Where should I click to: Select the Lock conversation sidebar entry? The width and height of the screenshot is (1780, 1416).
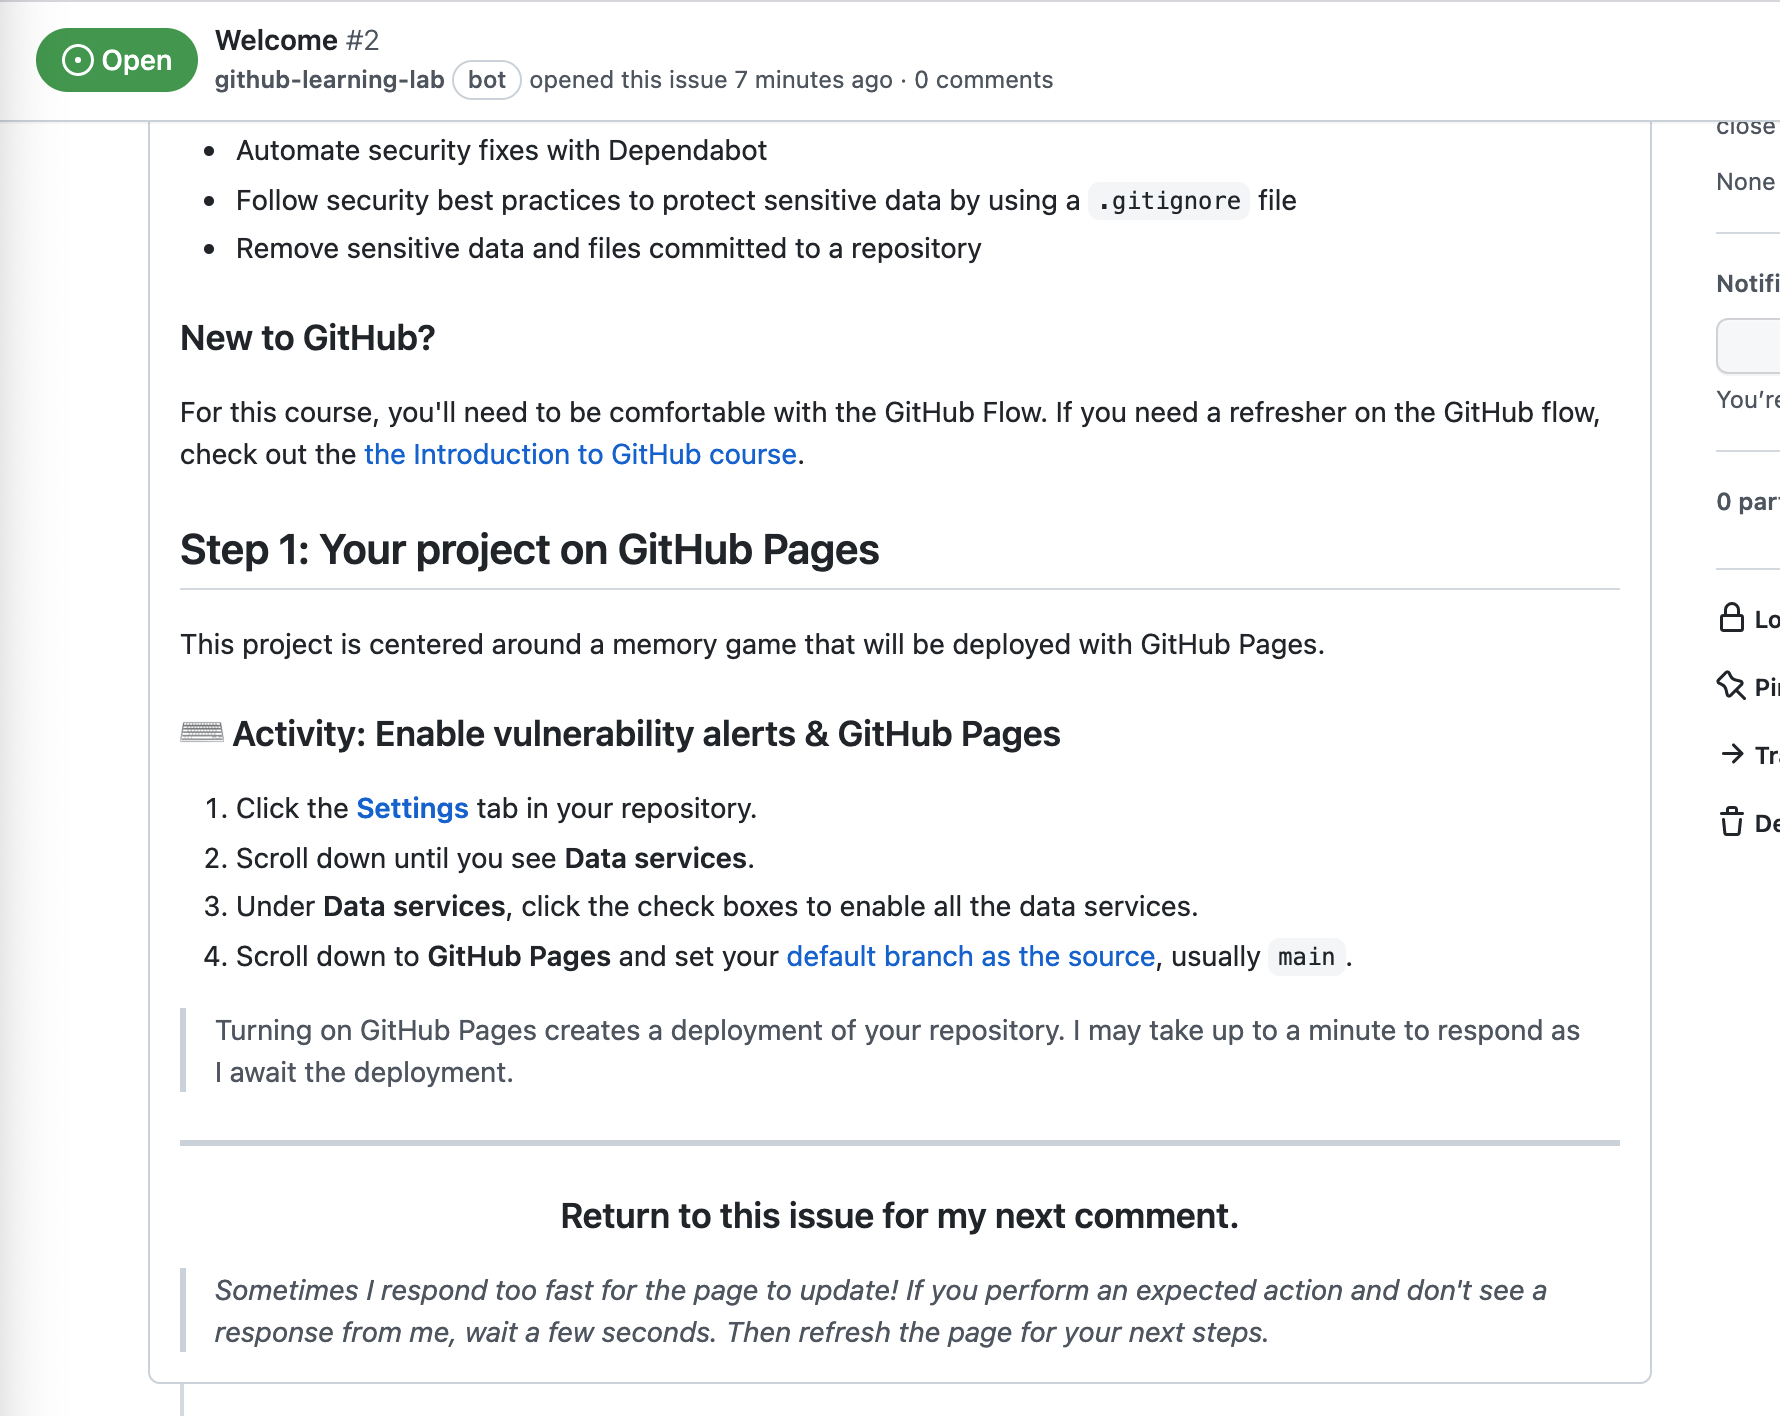(1766, 619)
